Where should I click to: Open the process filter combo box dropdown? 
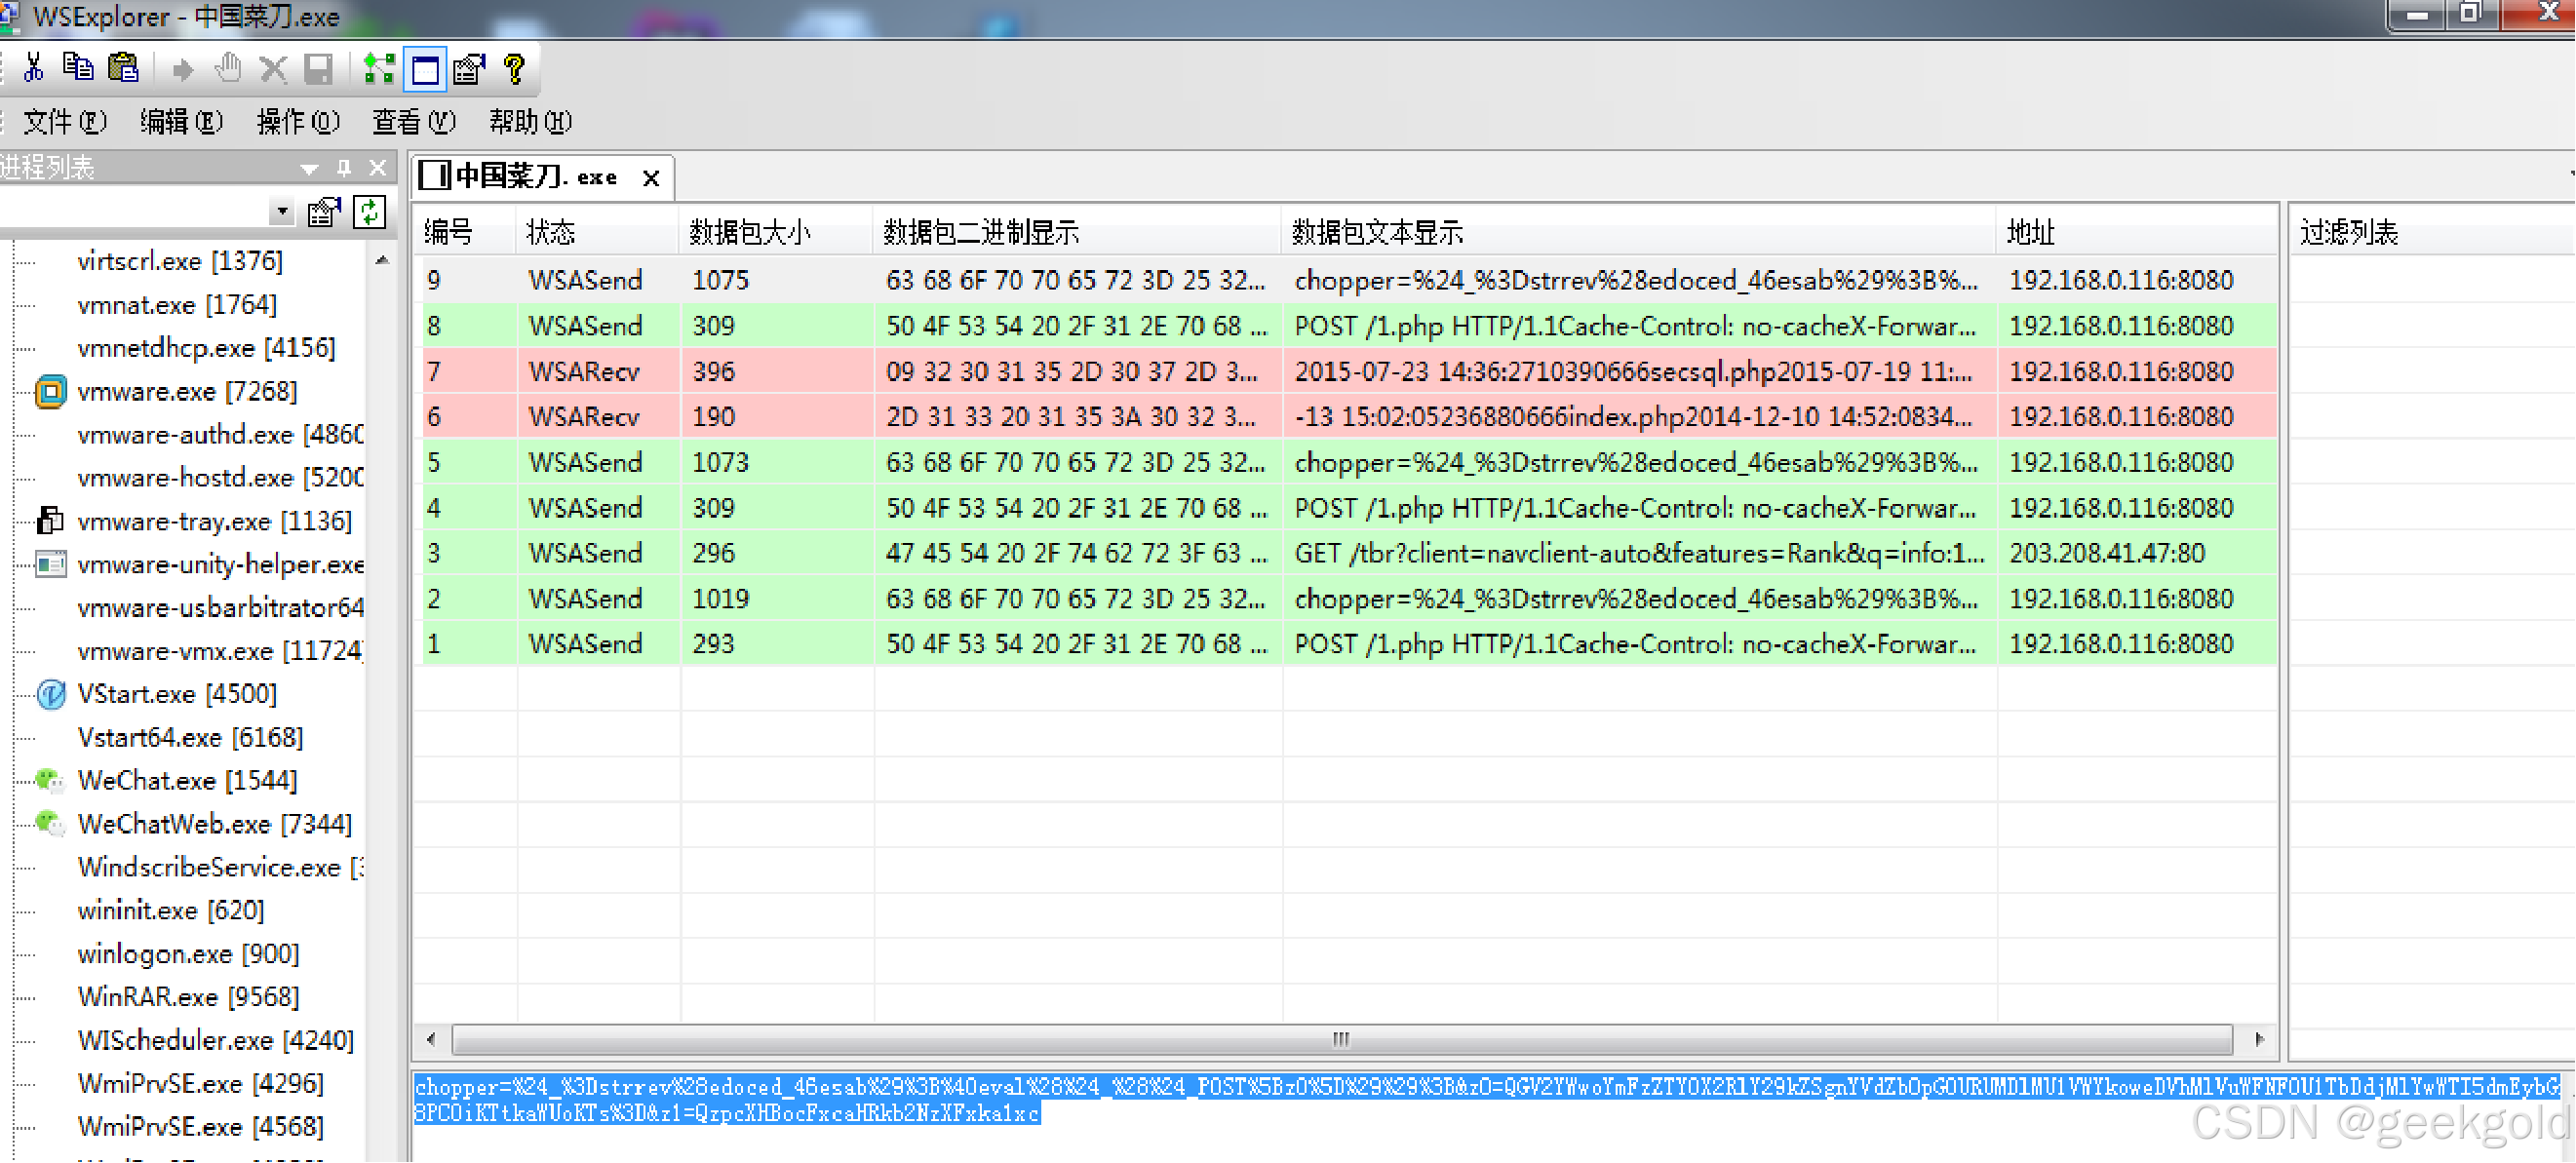[283, 212]
